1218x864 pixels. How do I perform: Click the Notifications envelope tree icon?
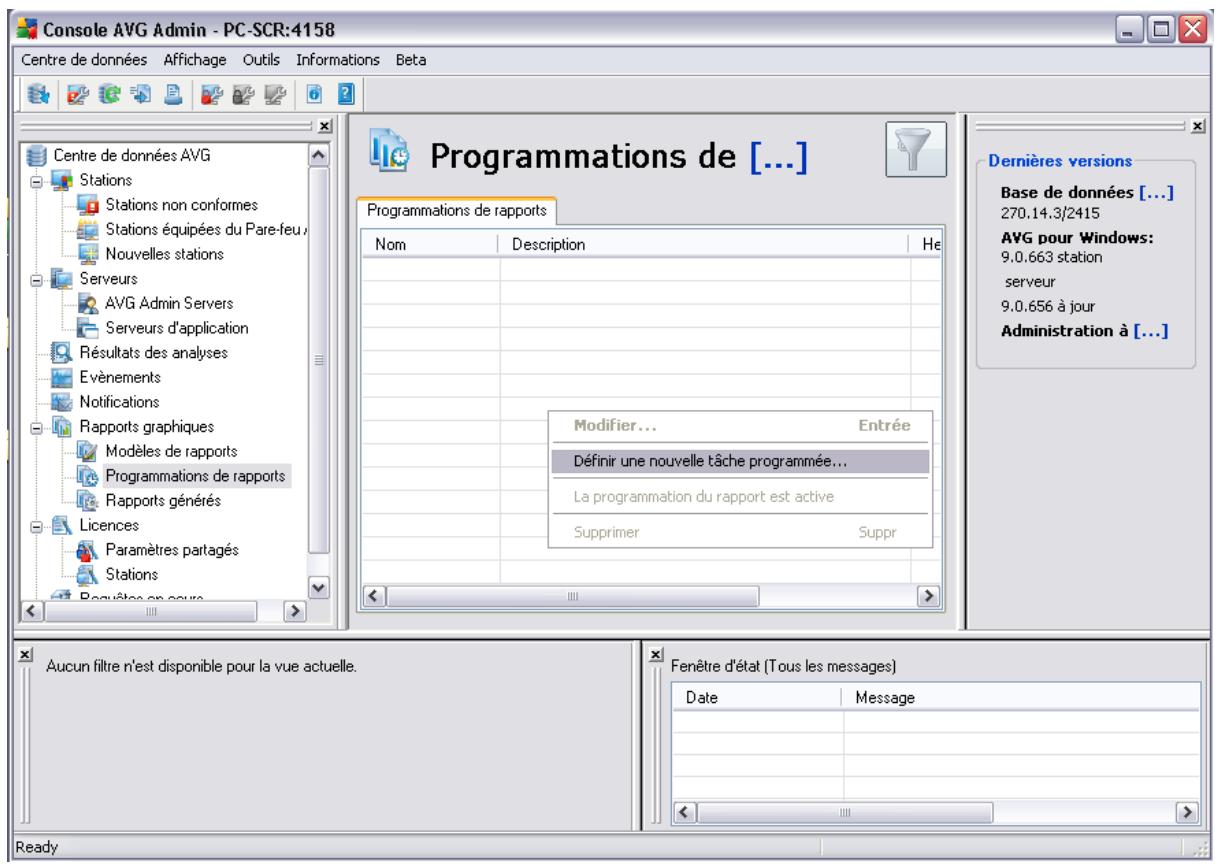63,402
